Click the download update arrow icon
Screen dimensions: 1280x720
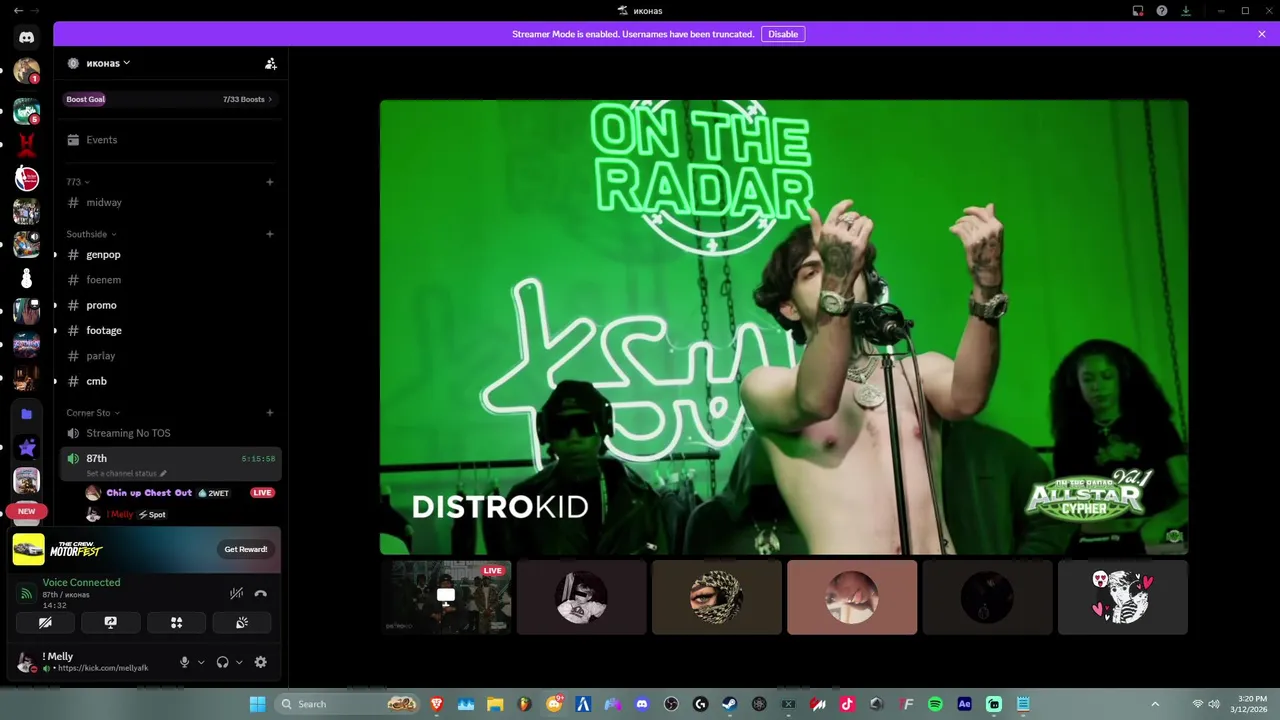pos(1186,11)
